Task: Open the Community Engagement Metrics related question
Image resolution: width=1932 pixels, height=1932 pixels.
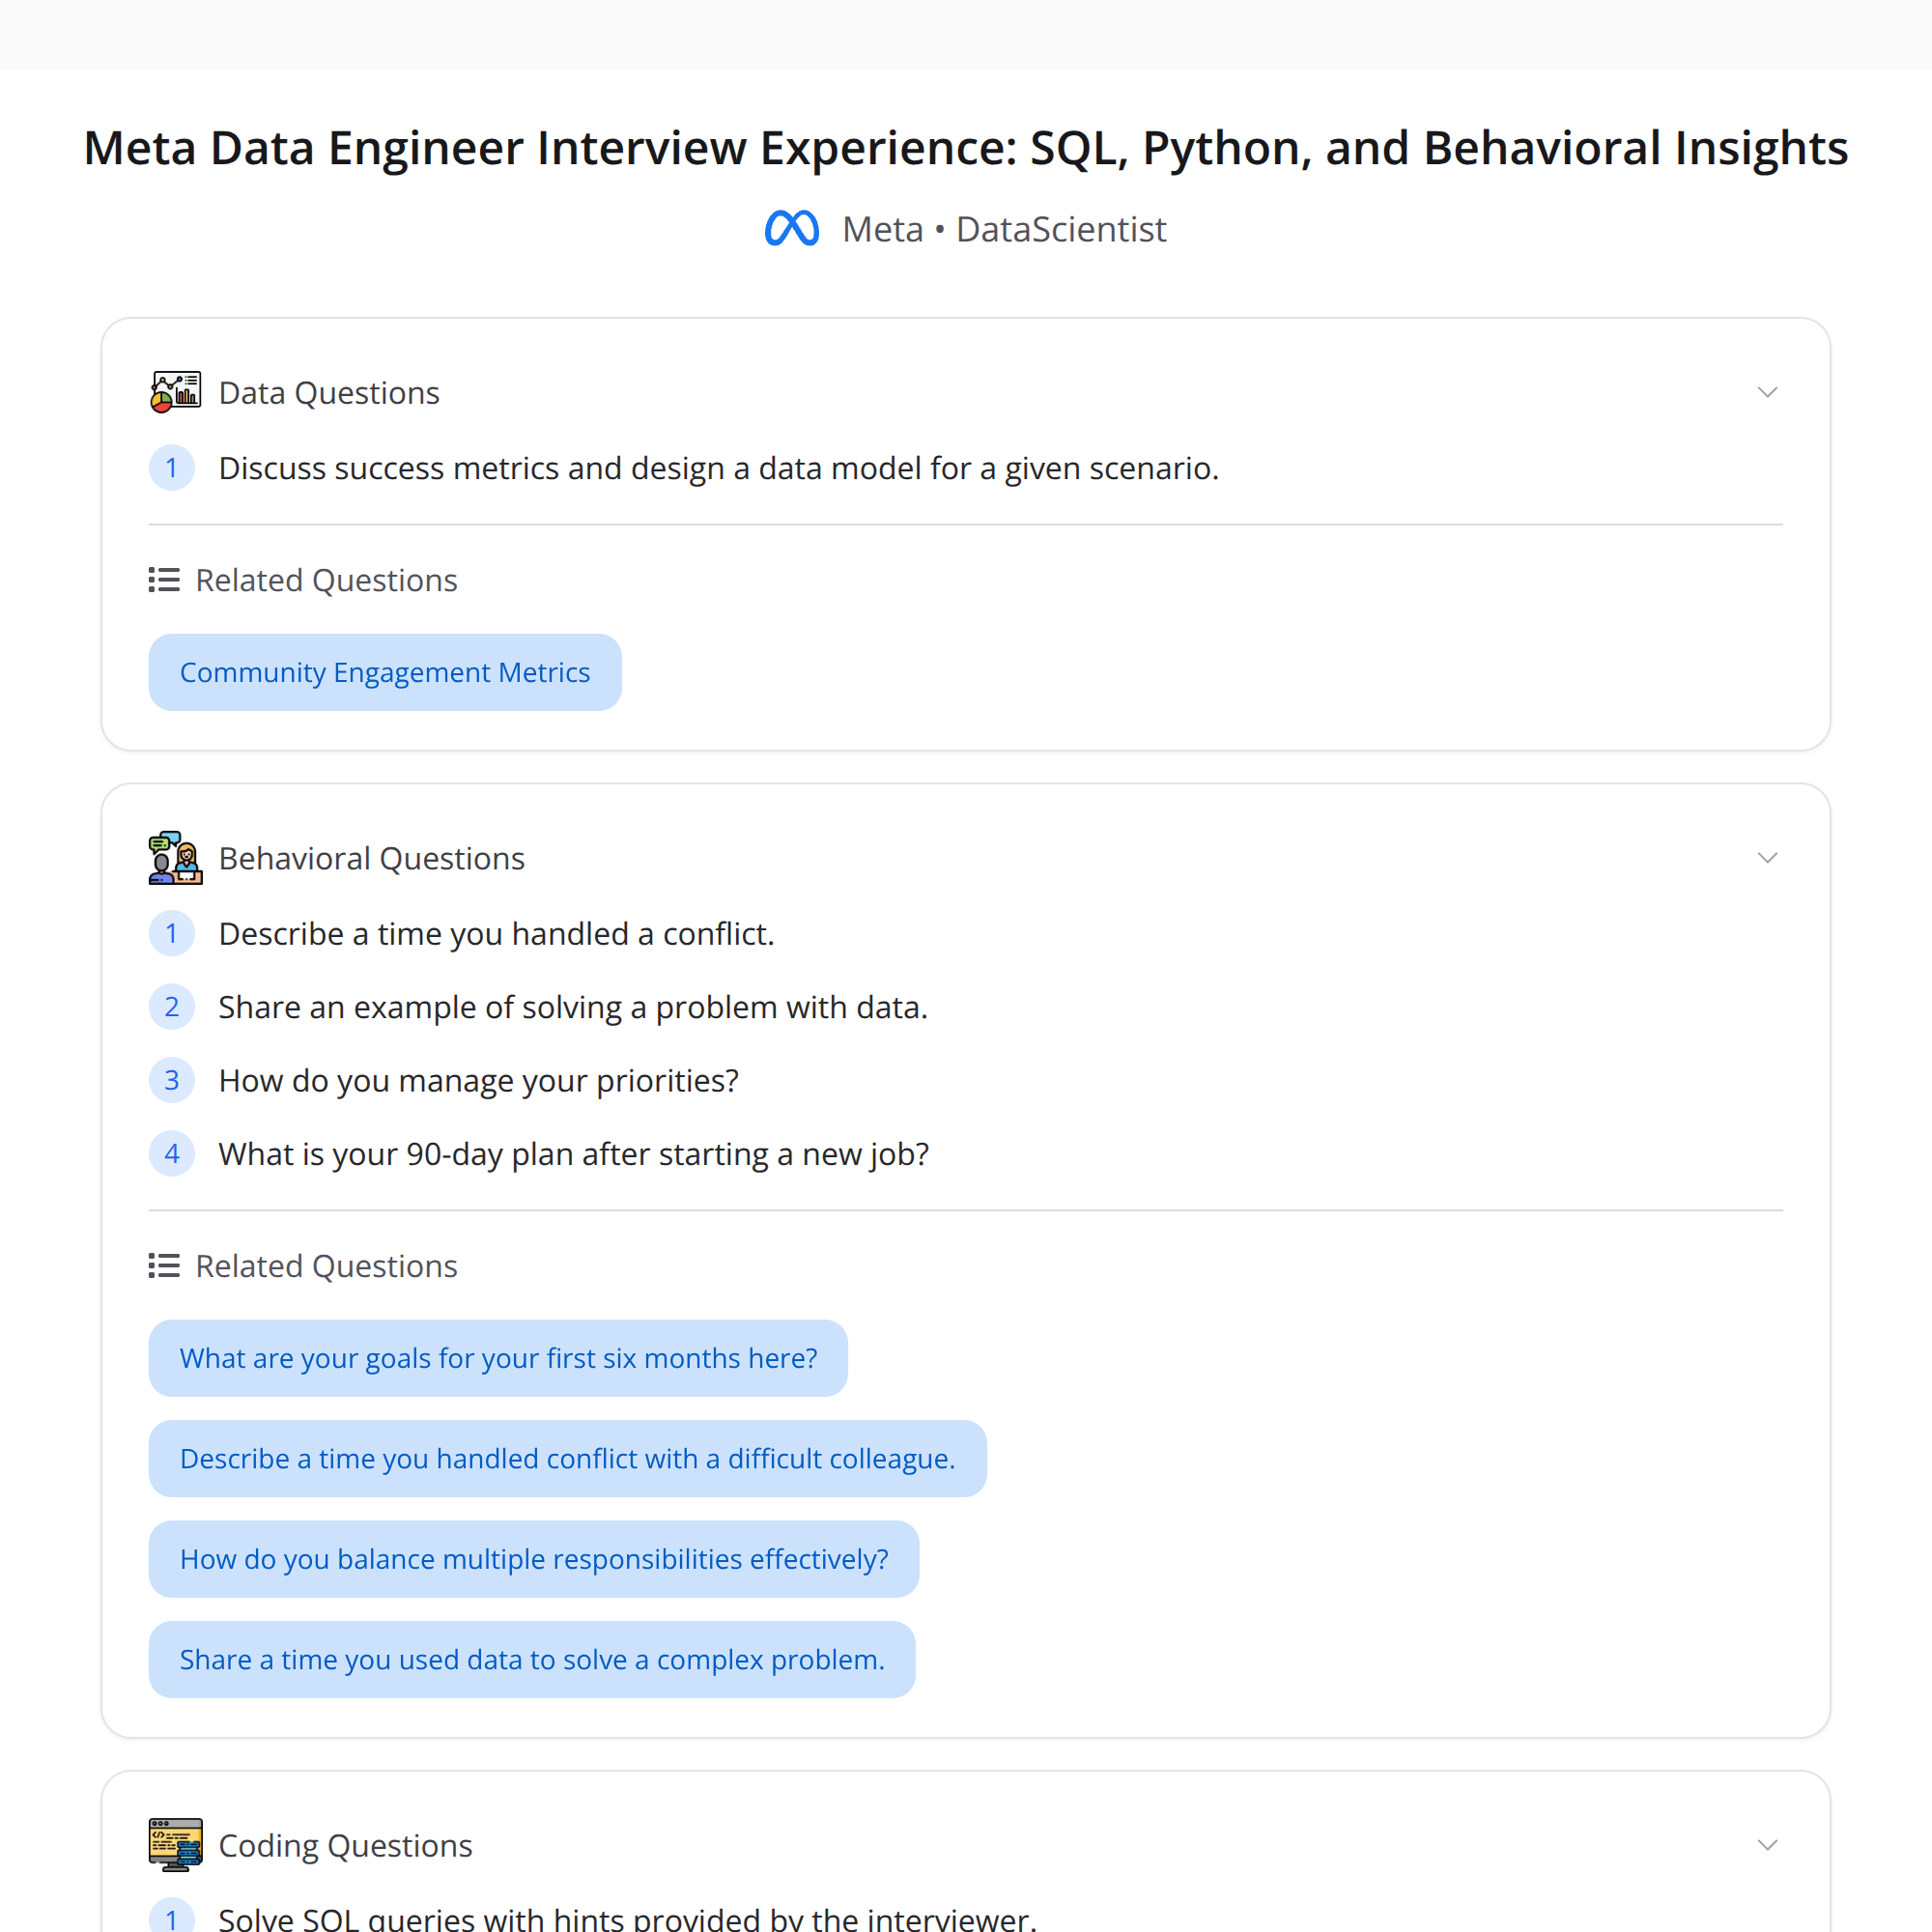Action: tap(384, 671)
